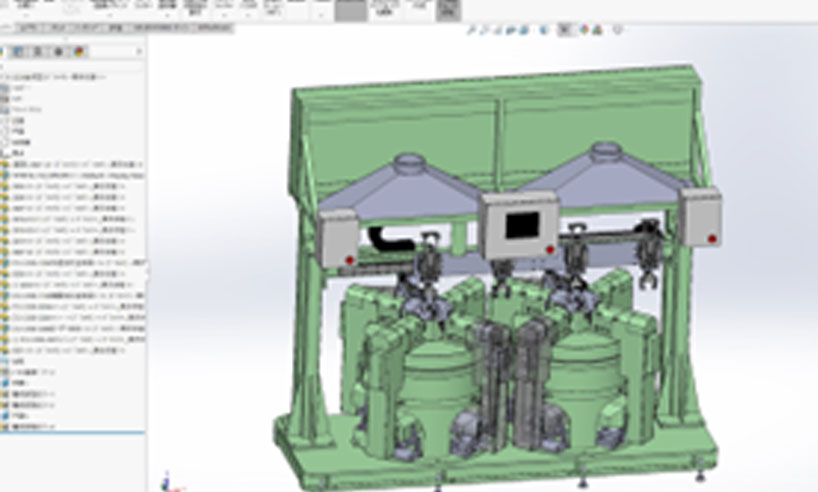Screen dimensions: 818x492
Task: Click the black touchscreen panel on the model
Action: click(x=519, y=226)
